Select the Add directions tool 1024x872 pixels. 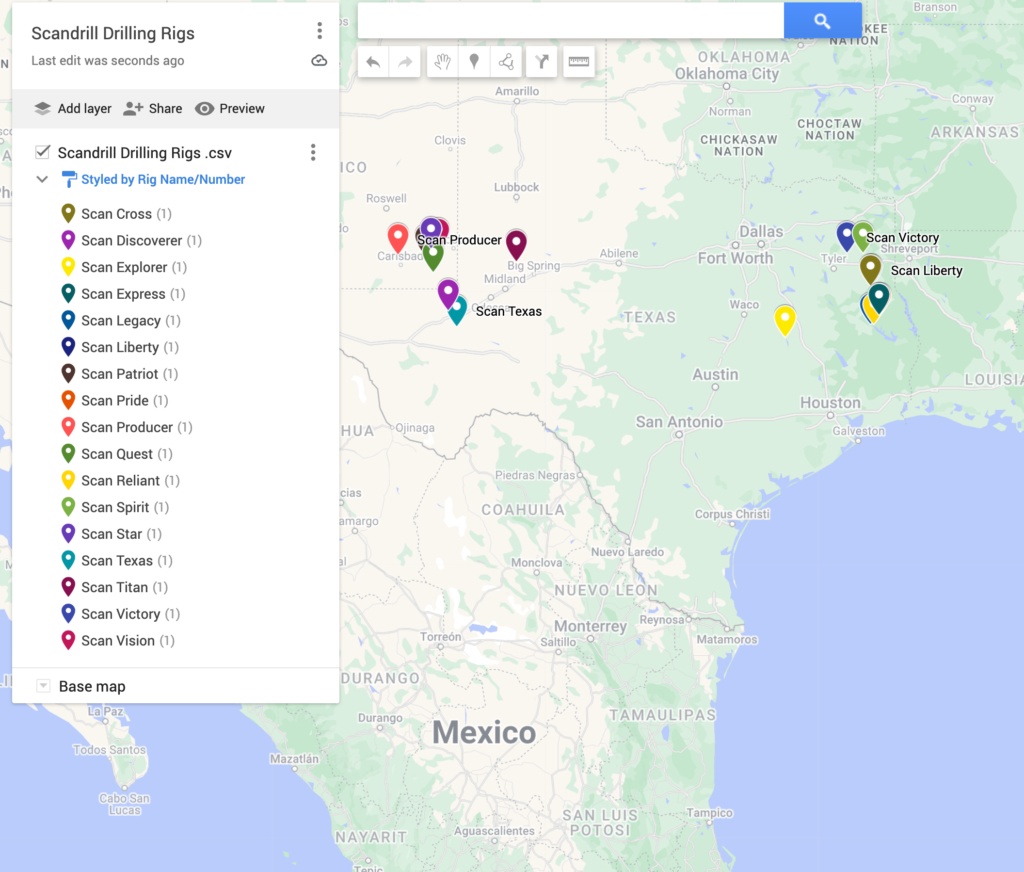point(541,62)
